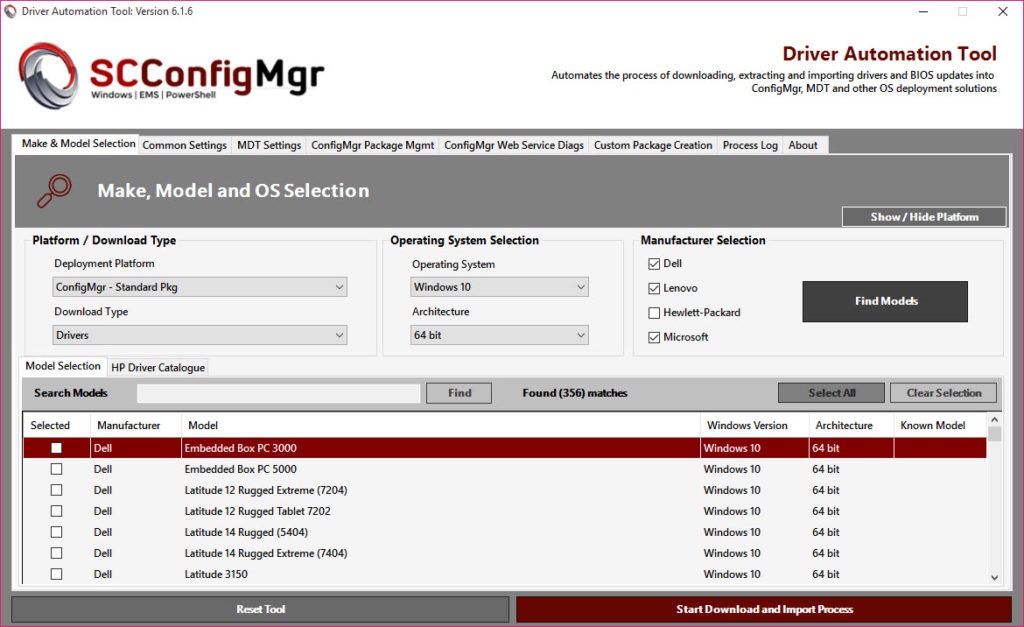Screen dimensions: 1024x627
Task: Open the Operating System dropdown
Action: point(500,287)
